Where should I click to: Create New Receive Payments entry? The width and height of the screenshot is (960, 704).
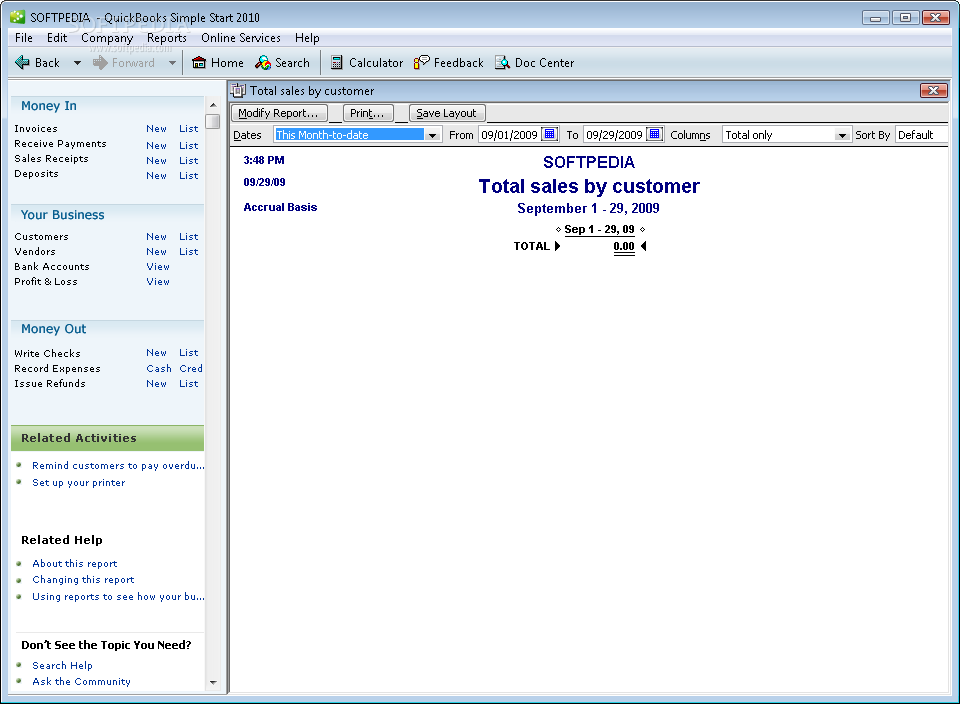156,146
